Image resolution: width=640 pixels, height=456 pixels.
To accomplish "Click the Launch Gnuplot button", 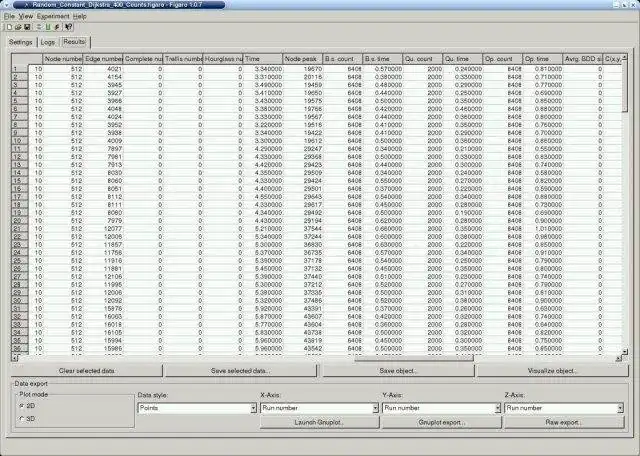I will click(320, 423).
